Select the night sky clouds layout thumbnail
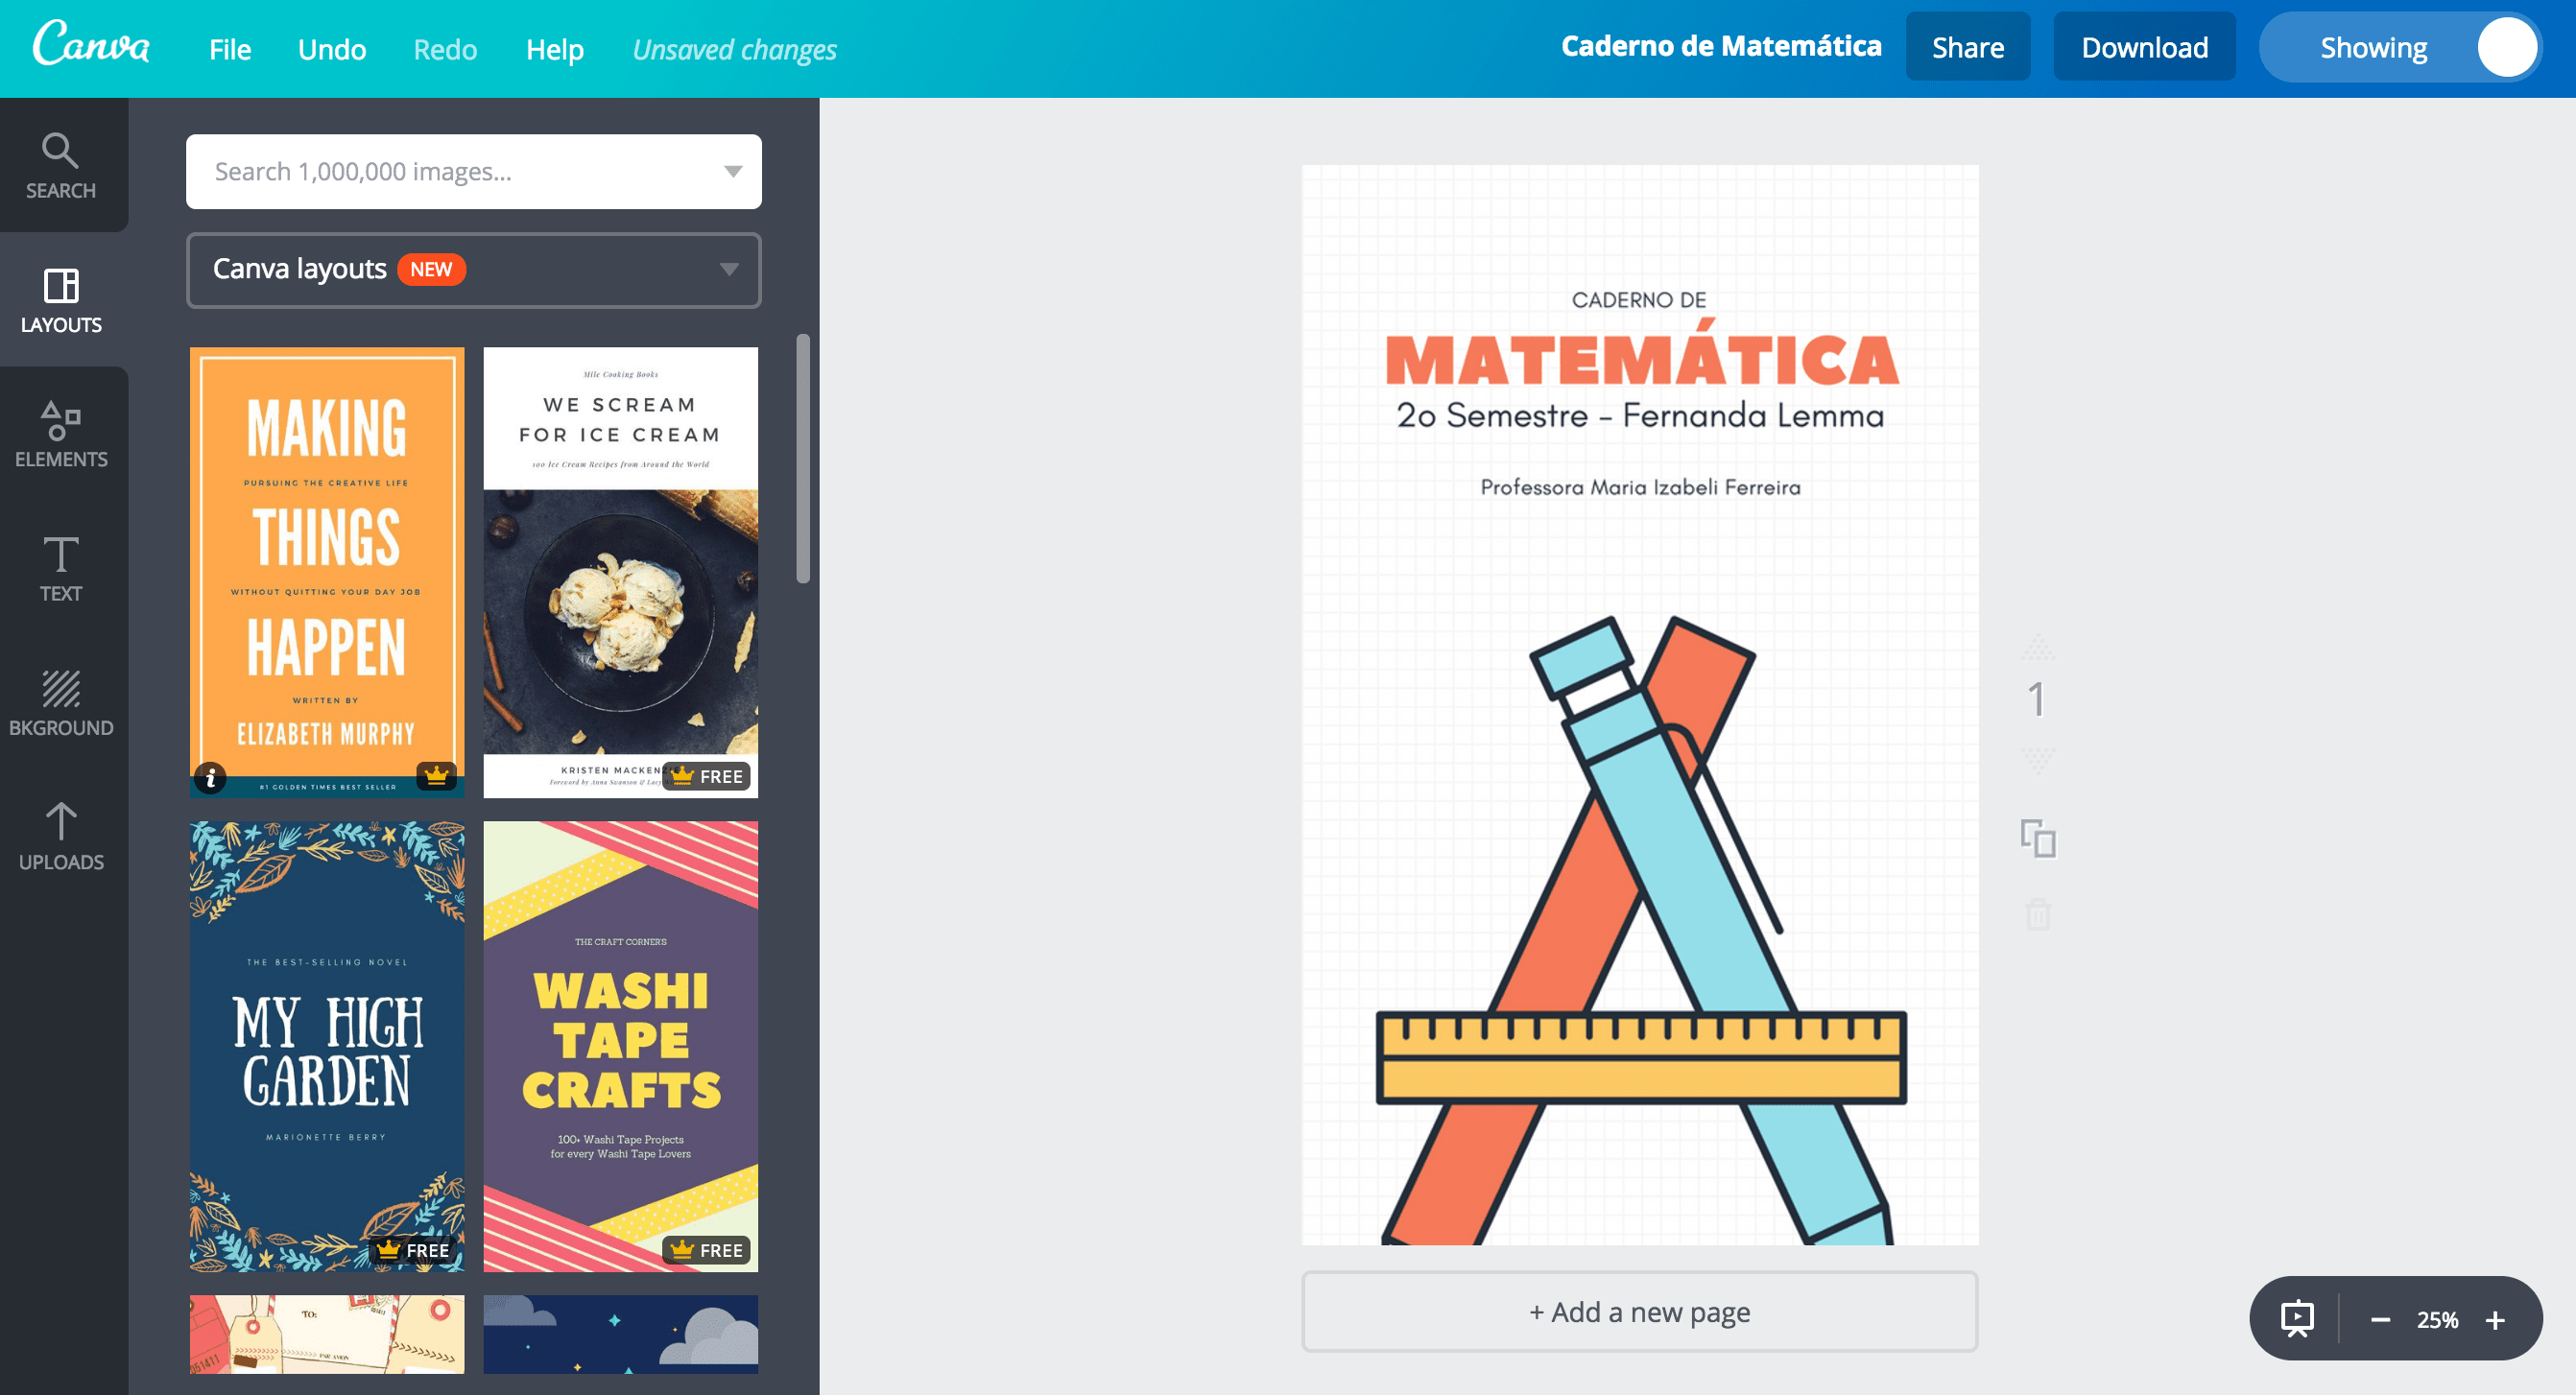Viewport: 2576px width, 1395px height. pos(620,1334)
